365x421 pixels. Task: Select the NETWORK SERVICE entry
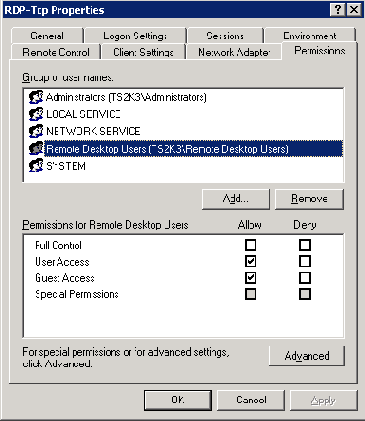point(93,131)
